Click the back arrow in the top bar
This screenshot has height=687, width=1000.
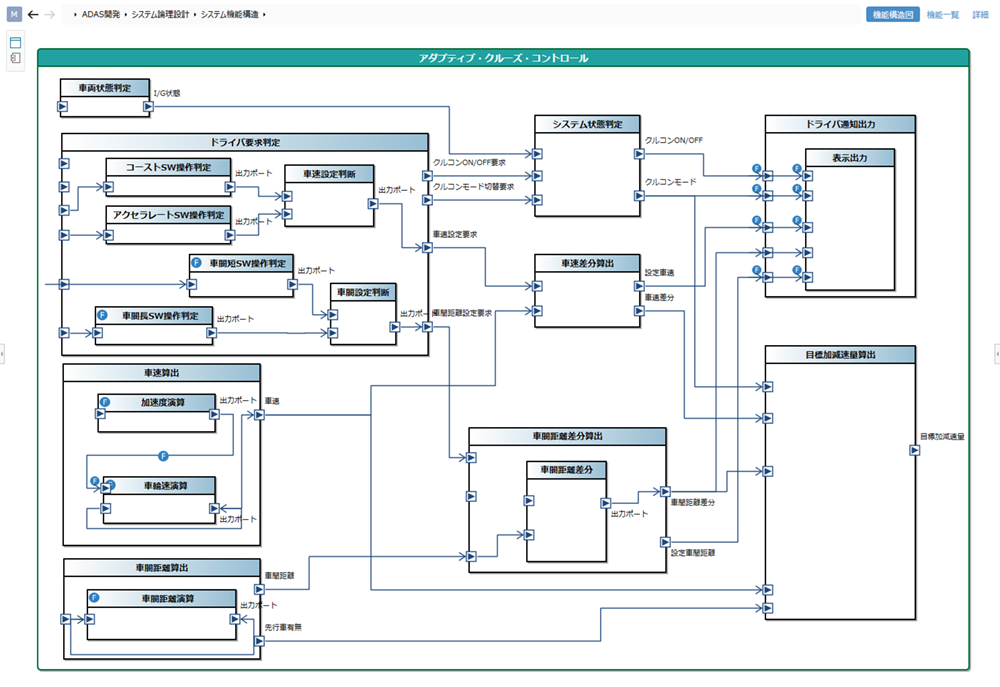tap(33, 15)
